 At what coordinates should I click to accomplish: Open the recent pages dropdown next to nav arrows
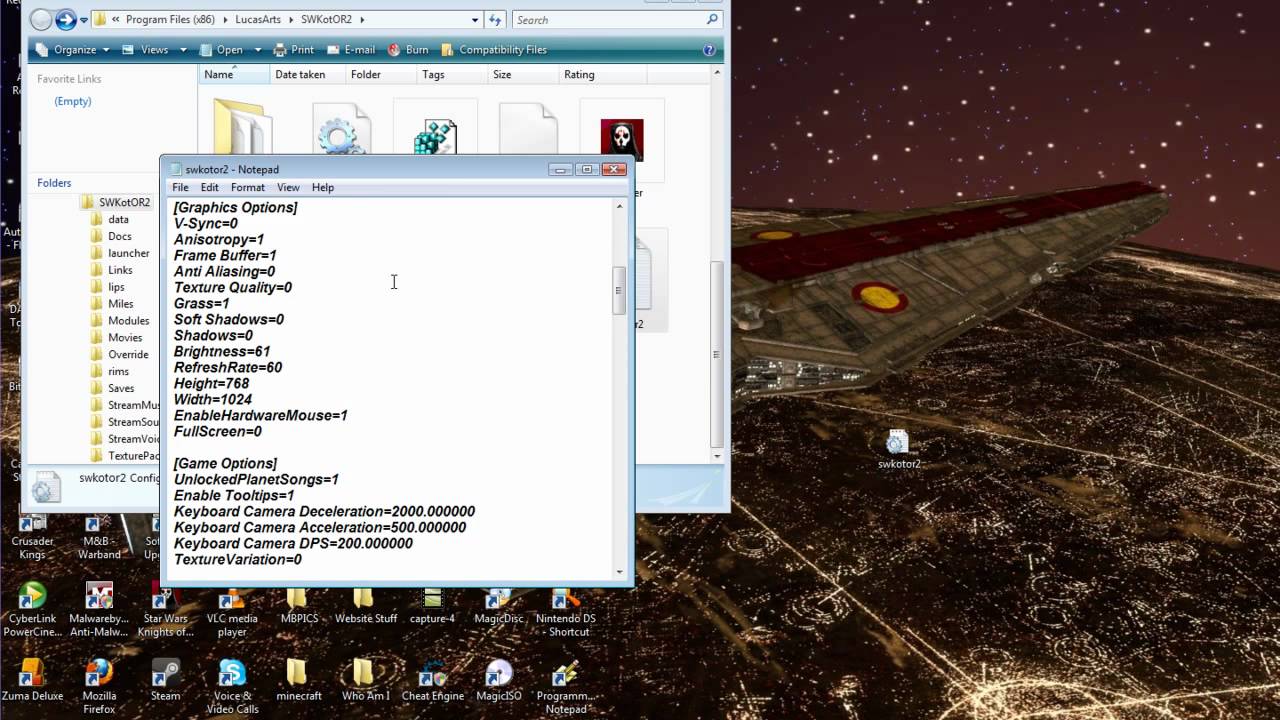(x=85, y=19)
